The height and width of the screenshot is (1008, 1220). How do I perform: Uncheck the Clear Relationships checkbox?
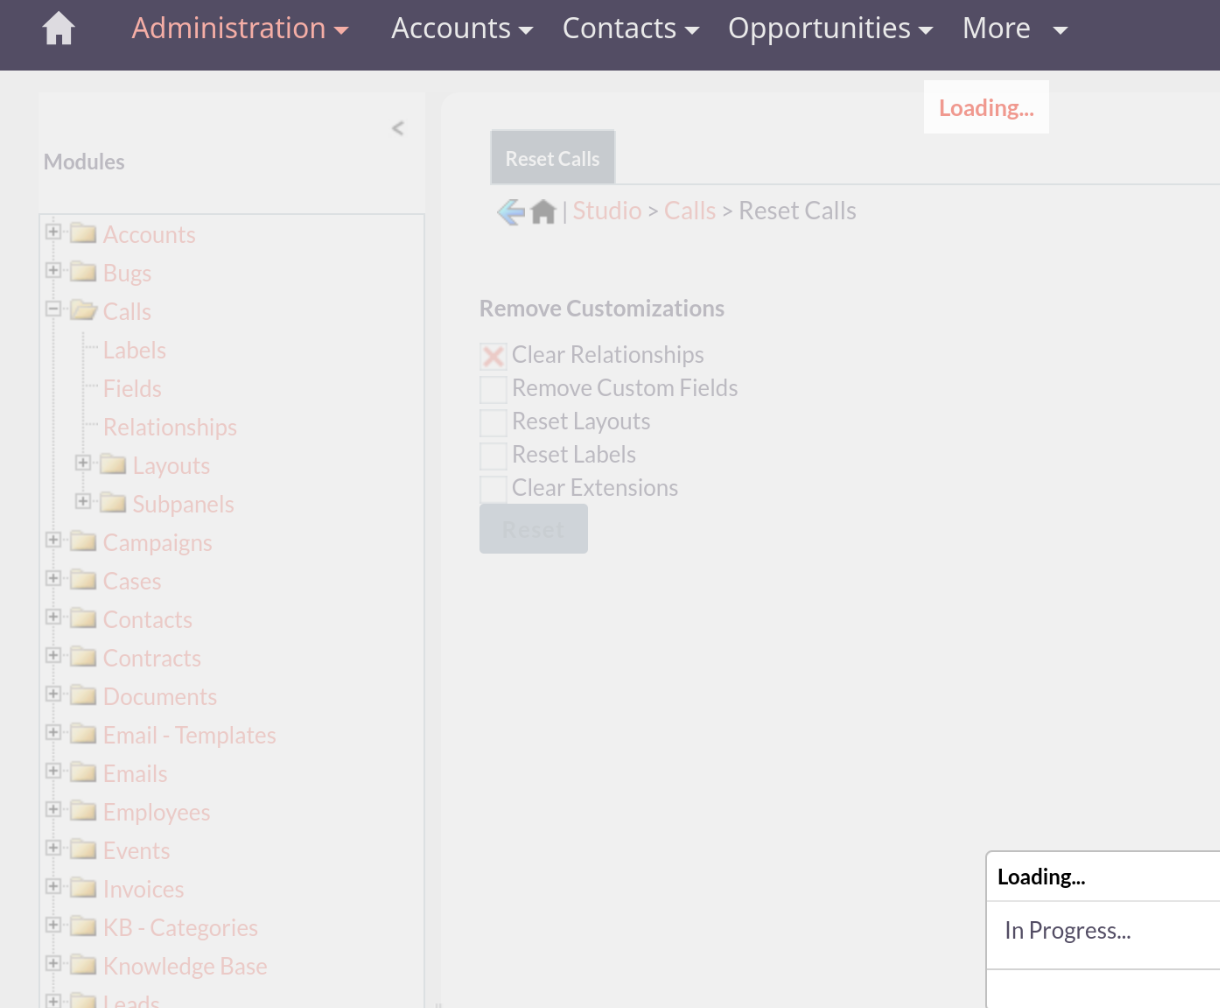tap(493, 356)
